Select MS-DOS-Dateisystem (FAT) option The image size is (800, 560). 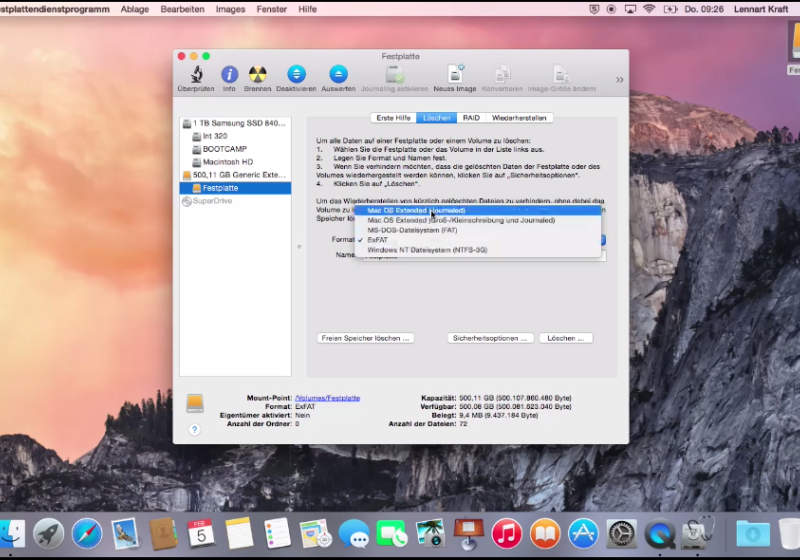(412, 230)
